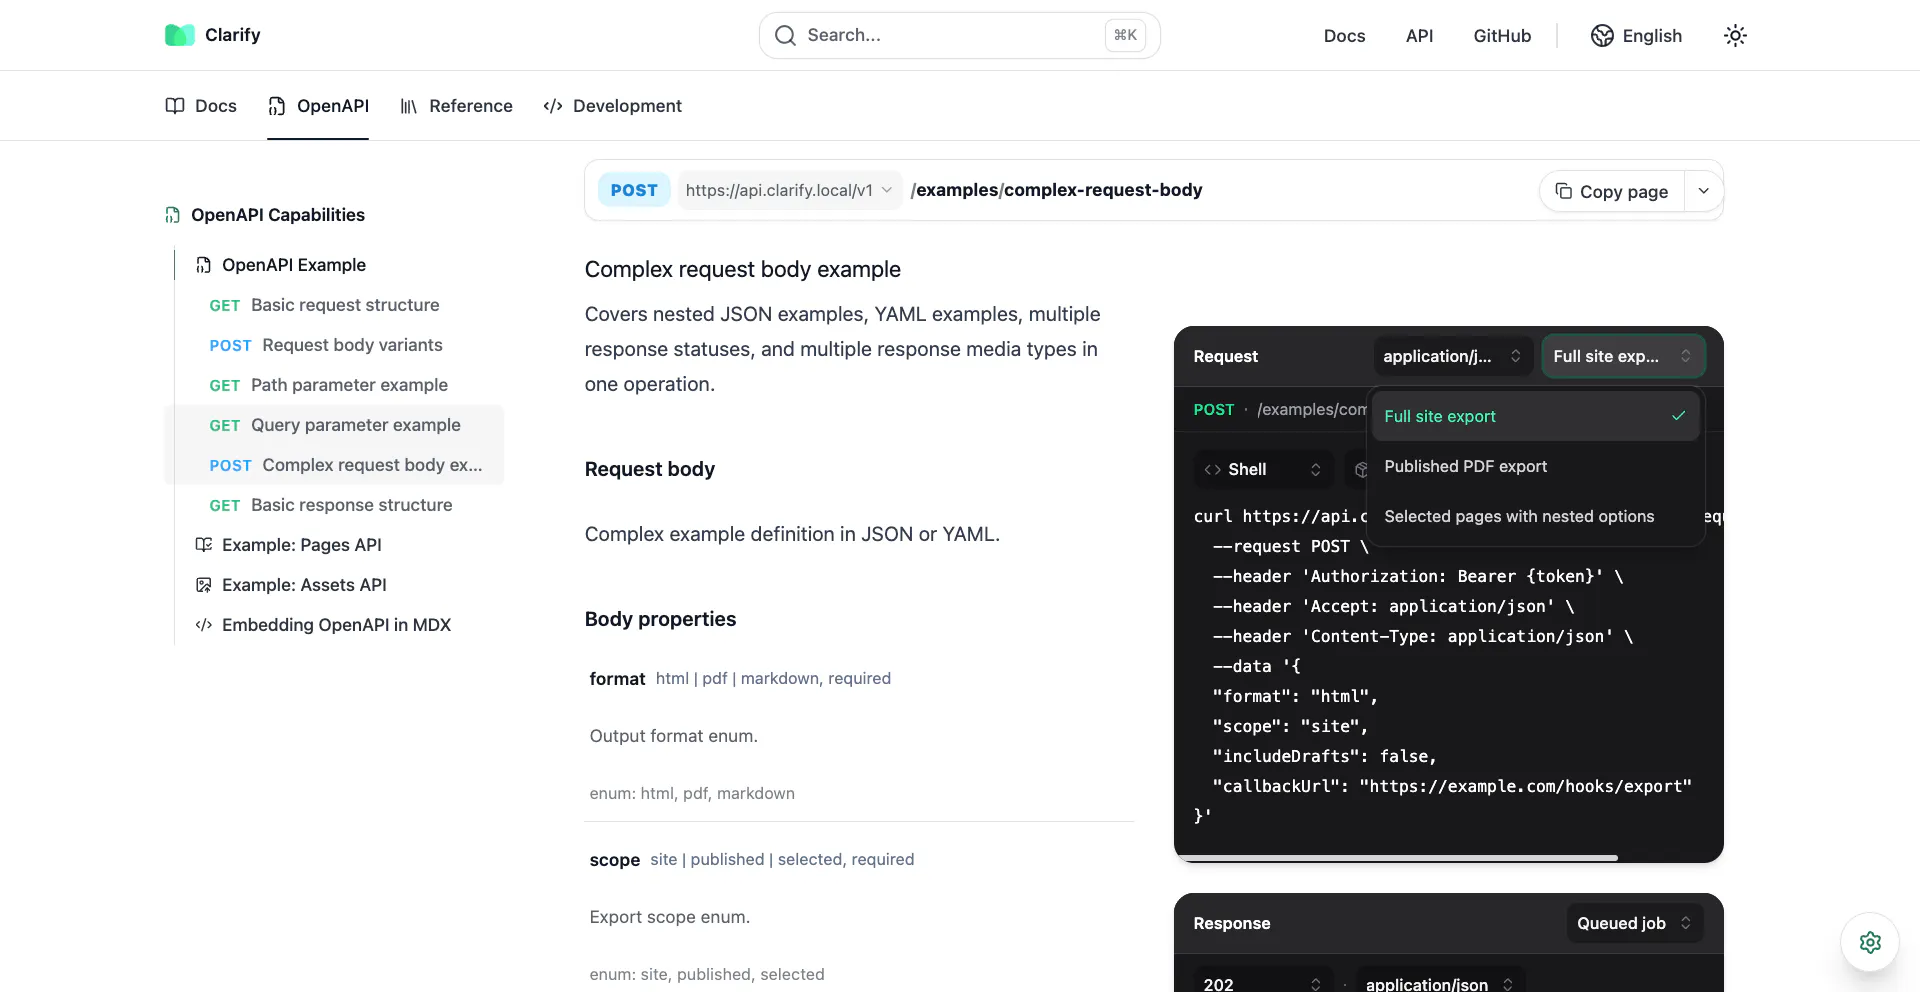Open the Queued job response example selector
This screenshot has height=992, width=1920.
pos(1635,923)
